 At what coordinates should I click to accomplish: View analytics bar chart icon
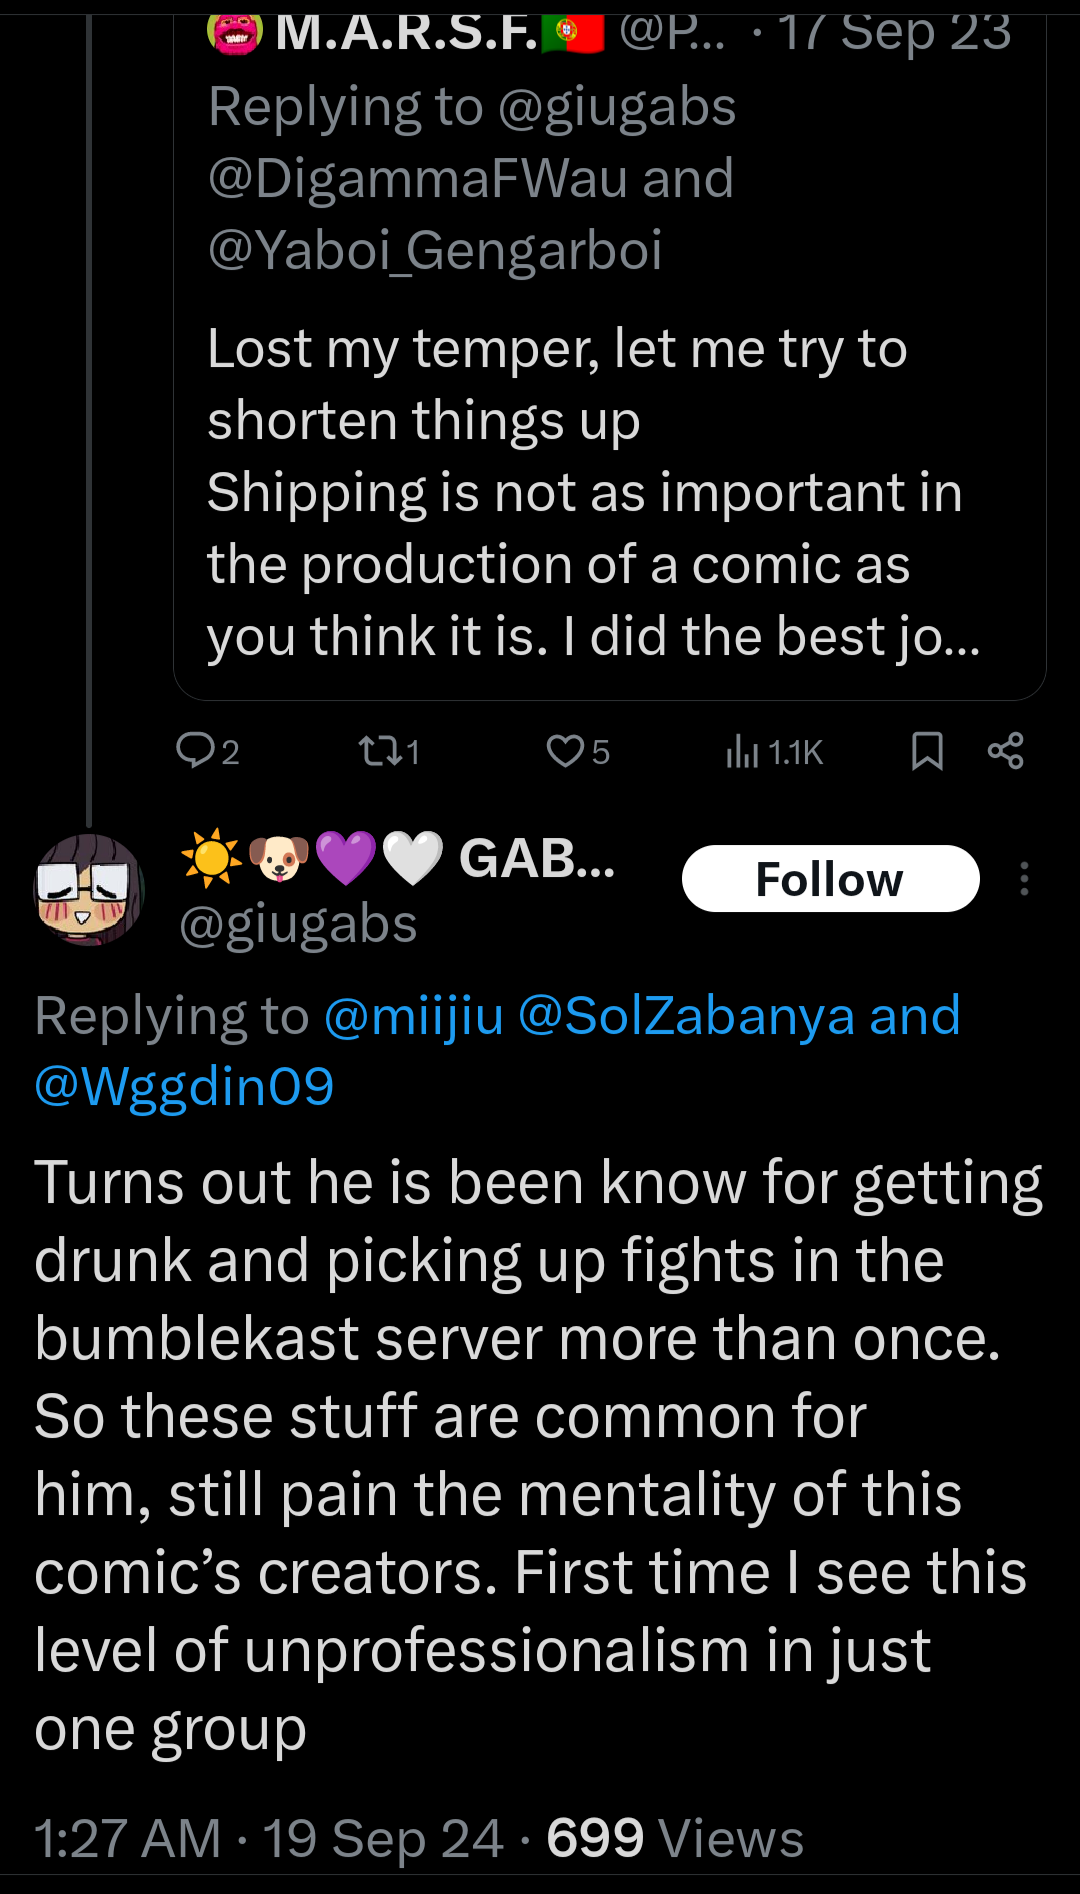(x=743, y=750)
